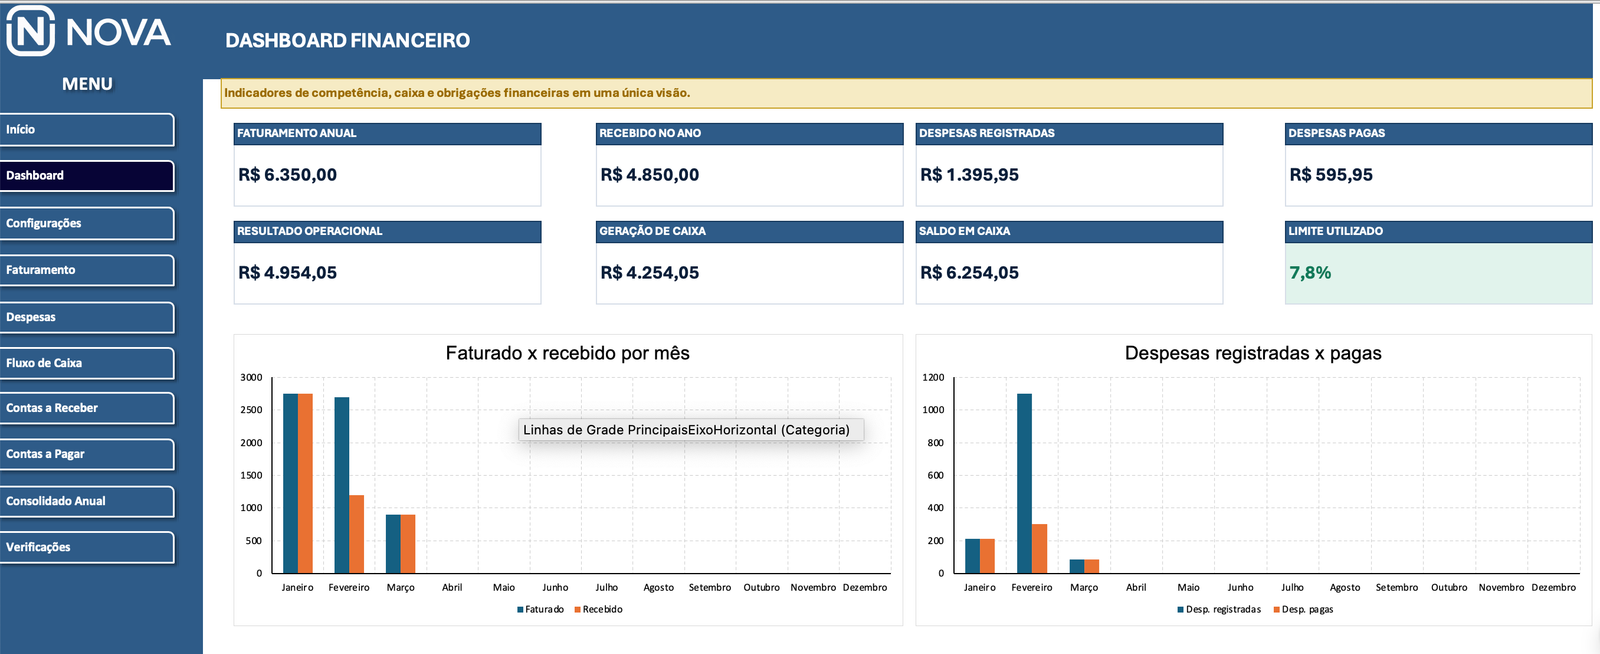The image size is (1600, 654).
Task: Click the MENU heading in sidebar
Action: tap(87, 85)
